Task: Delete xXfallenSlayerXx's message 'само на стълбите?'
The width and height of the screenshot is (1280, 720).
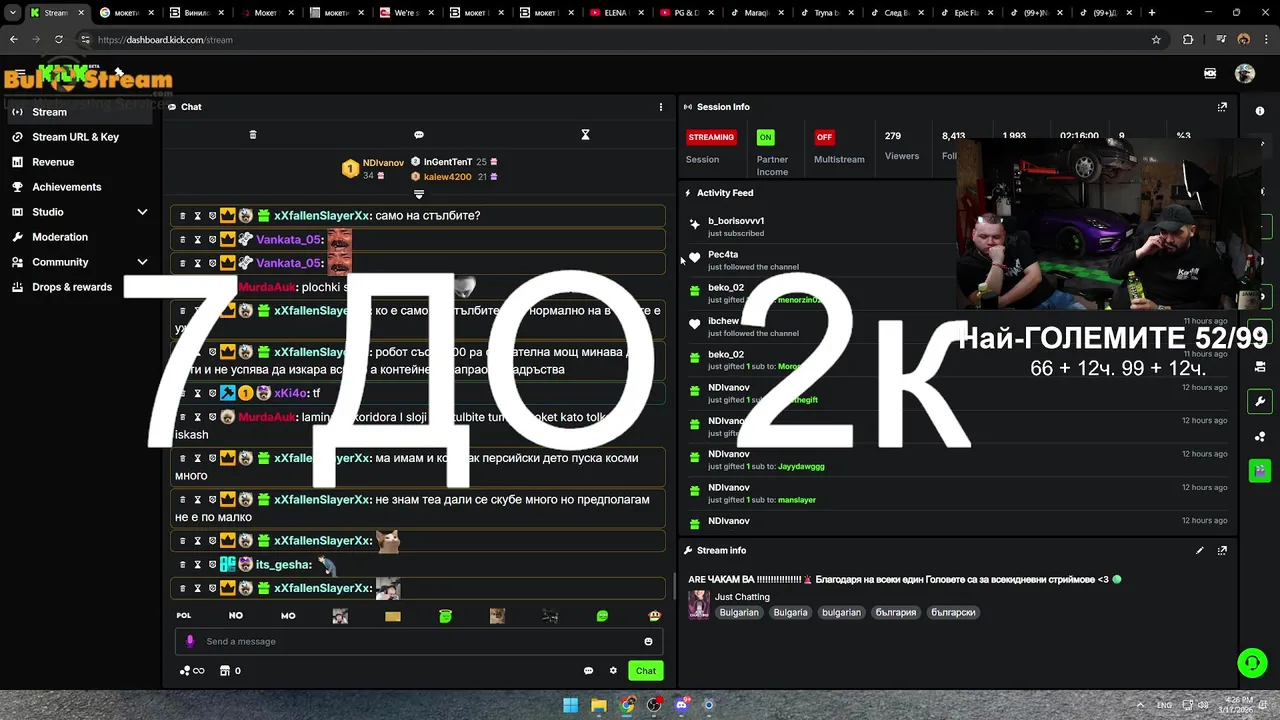Action: [x=182, y=216]
